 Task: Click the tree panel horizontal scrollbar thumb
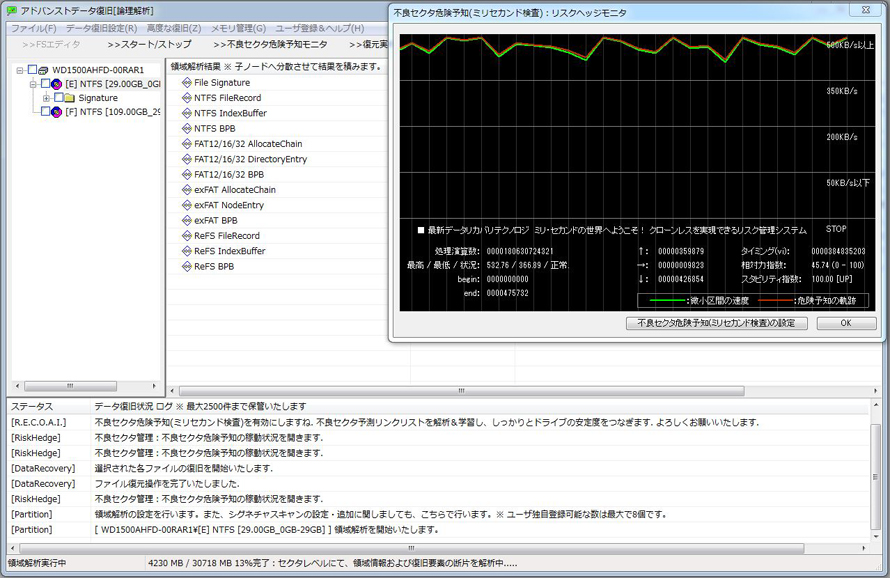click(70, 386)
